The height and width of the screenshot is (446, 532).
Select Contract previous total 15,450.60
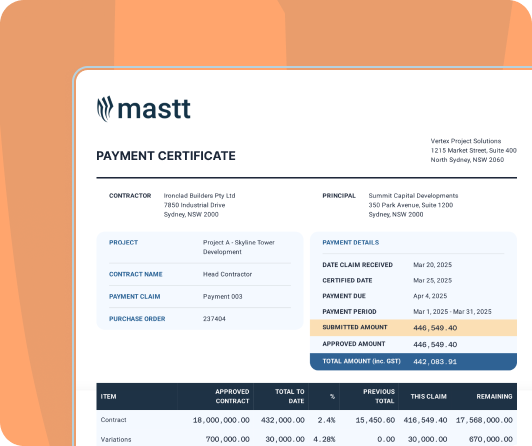[375, 420]
